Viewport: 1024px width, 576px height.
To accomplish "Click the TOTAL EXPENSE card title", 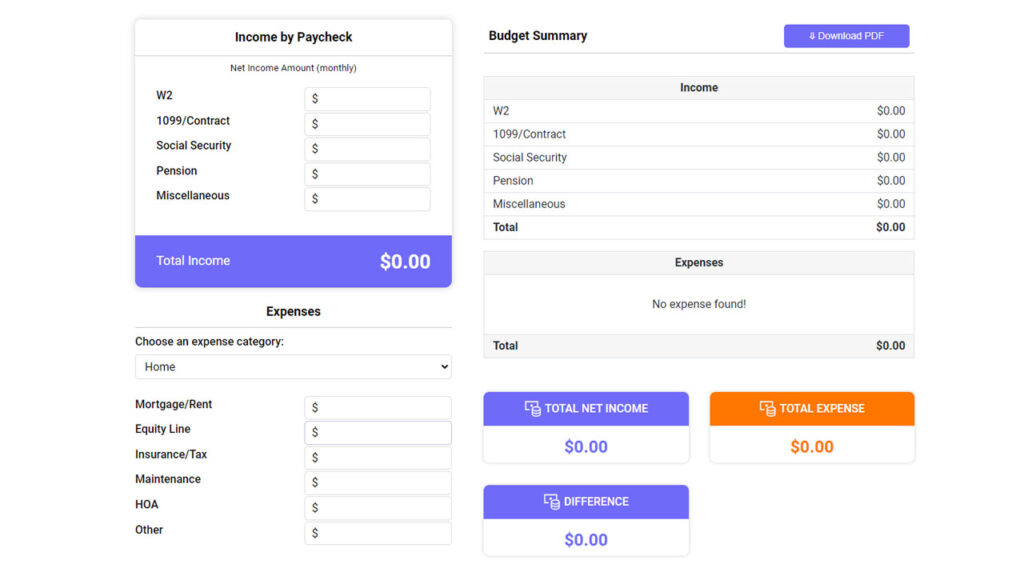I will point(822,409).
